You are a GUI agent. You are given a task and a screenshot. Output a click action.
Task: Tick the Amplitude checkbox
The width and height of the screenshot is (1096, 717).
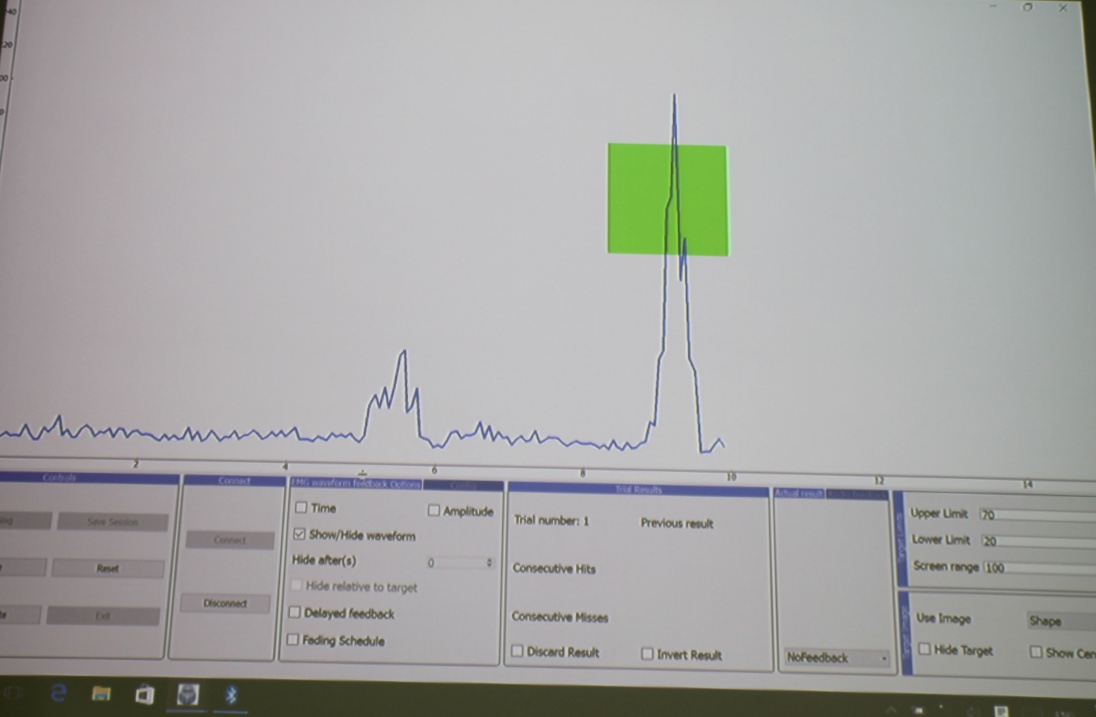click(434, 511)
